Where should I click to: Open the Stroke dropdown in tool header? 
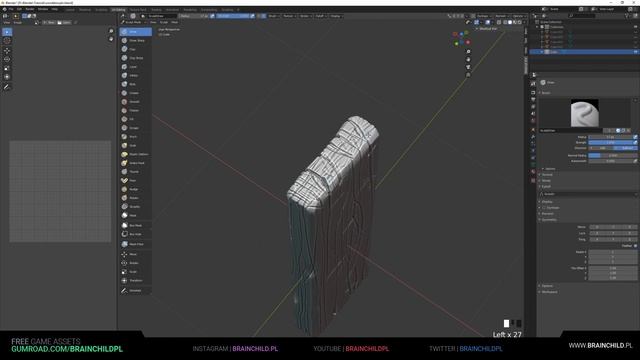coord(305,16)
